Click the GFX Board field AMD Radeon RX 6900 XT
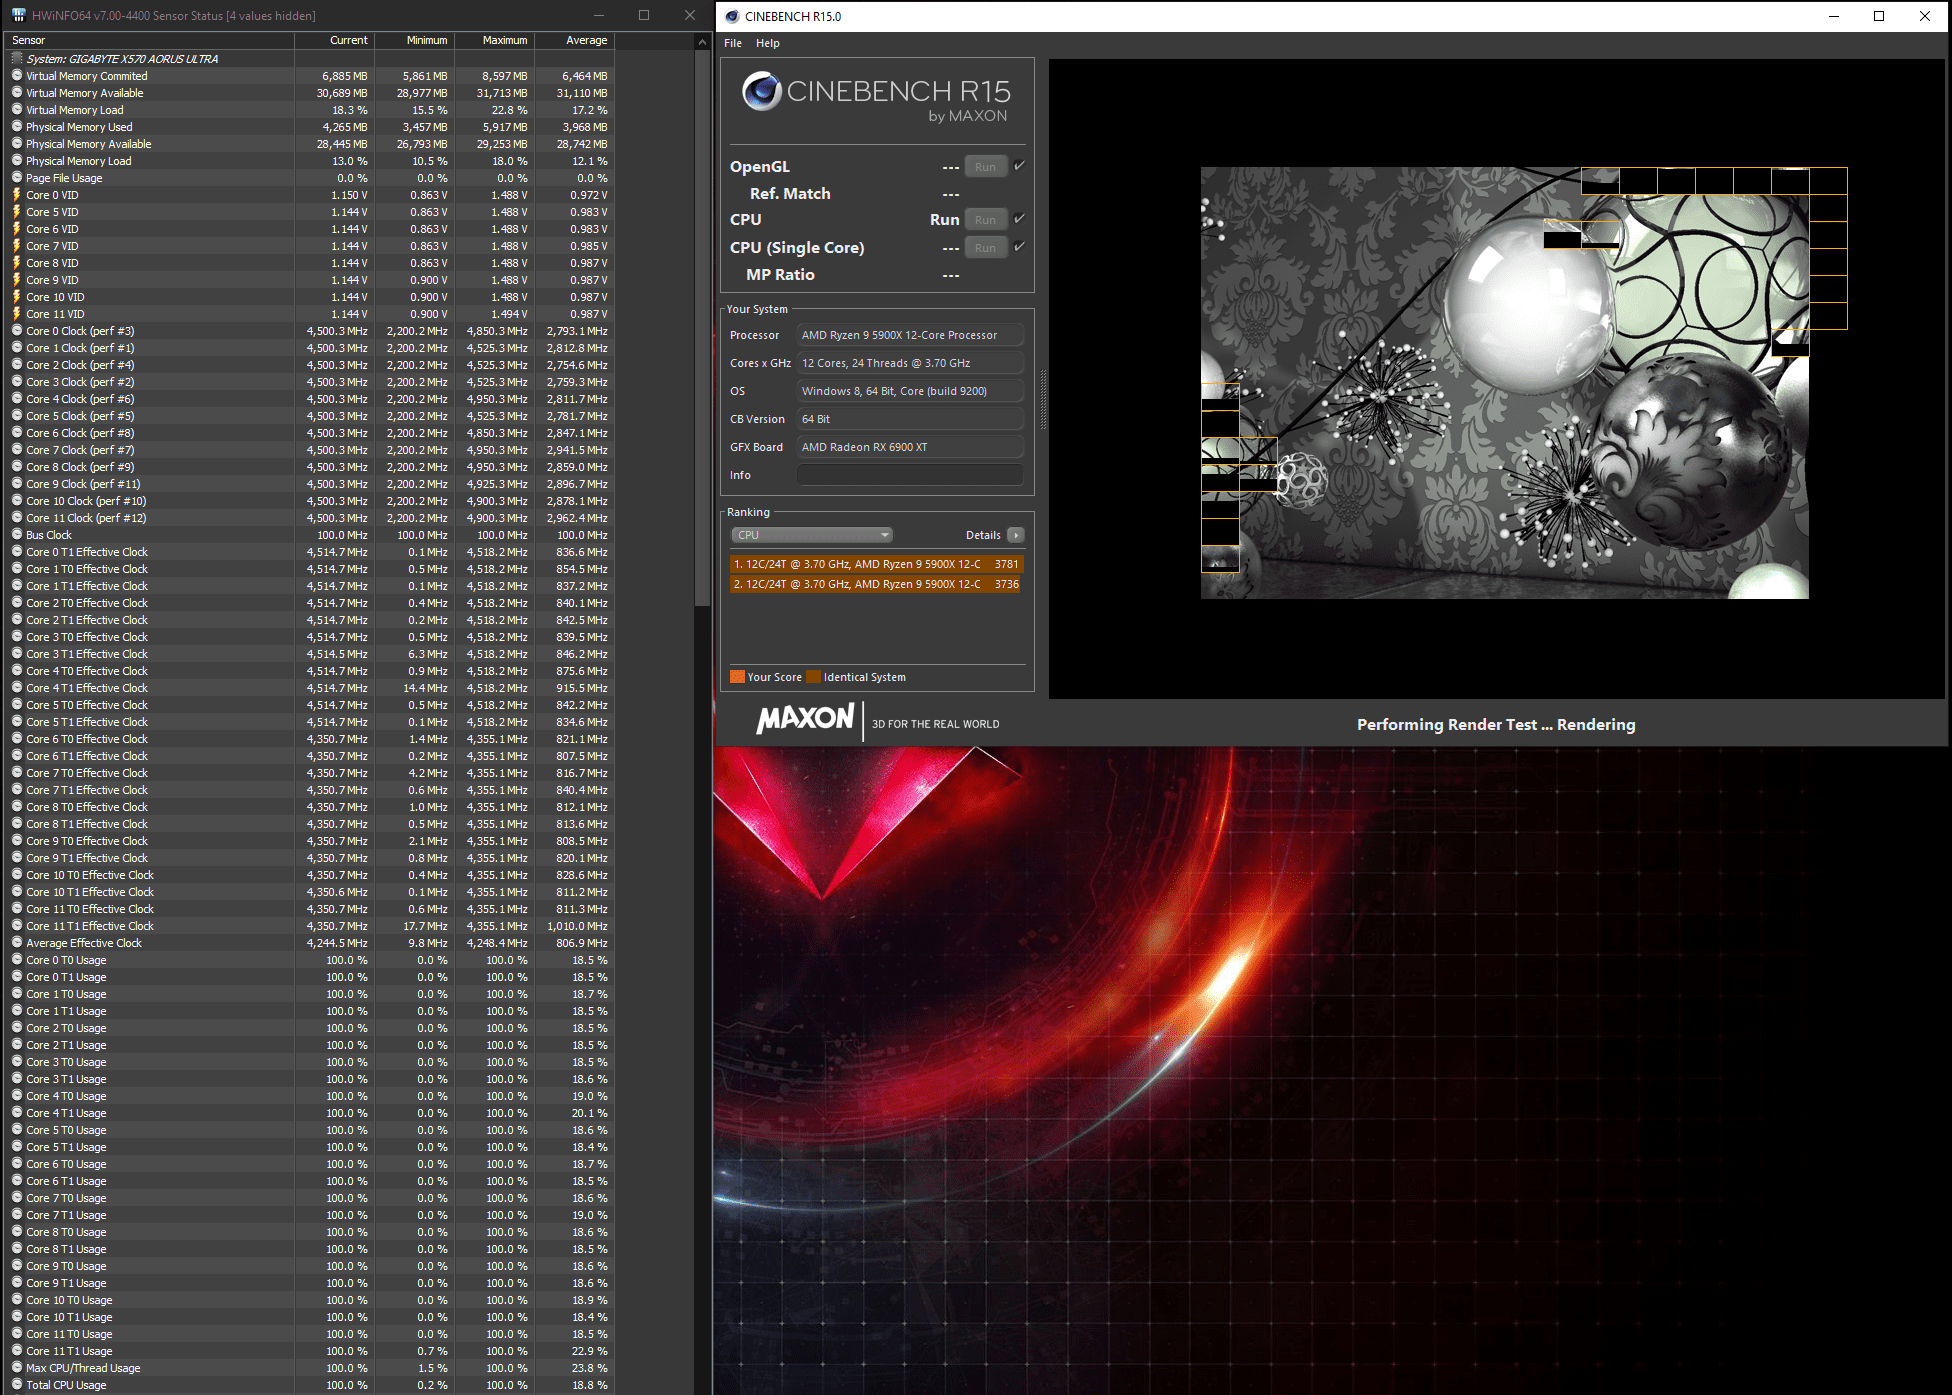1952x1395 pixels. coord(910,447)
